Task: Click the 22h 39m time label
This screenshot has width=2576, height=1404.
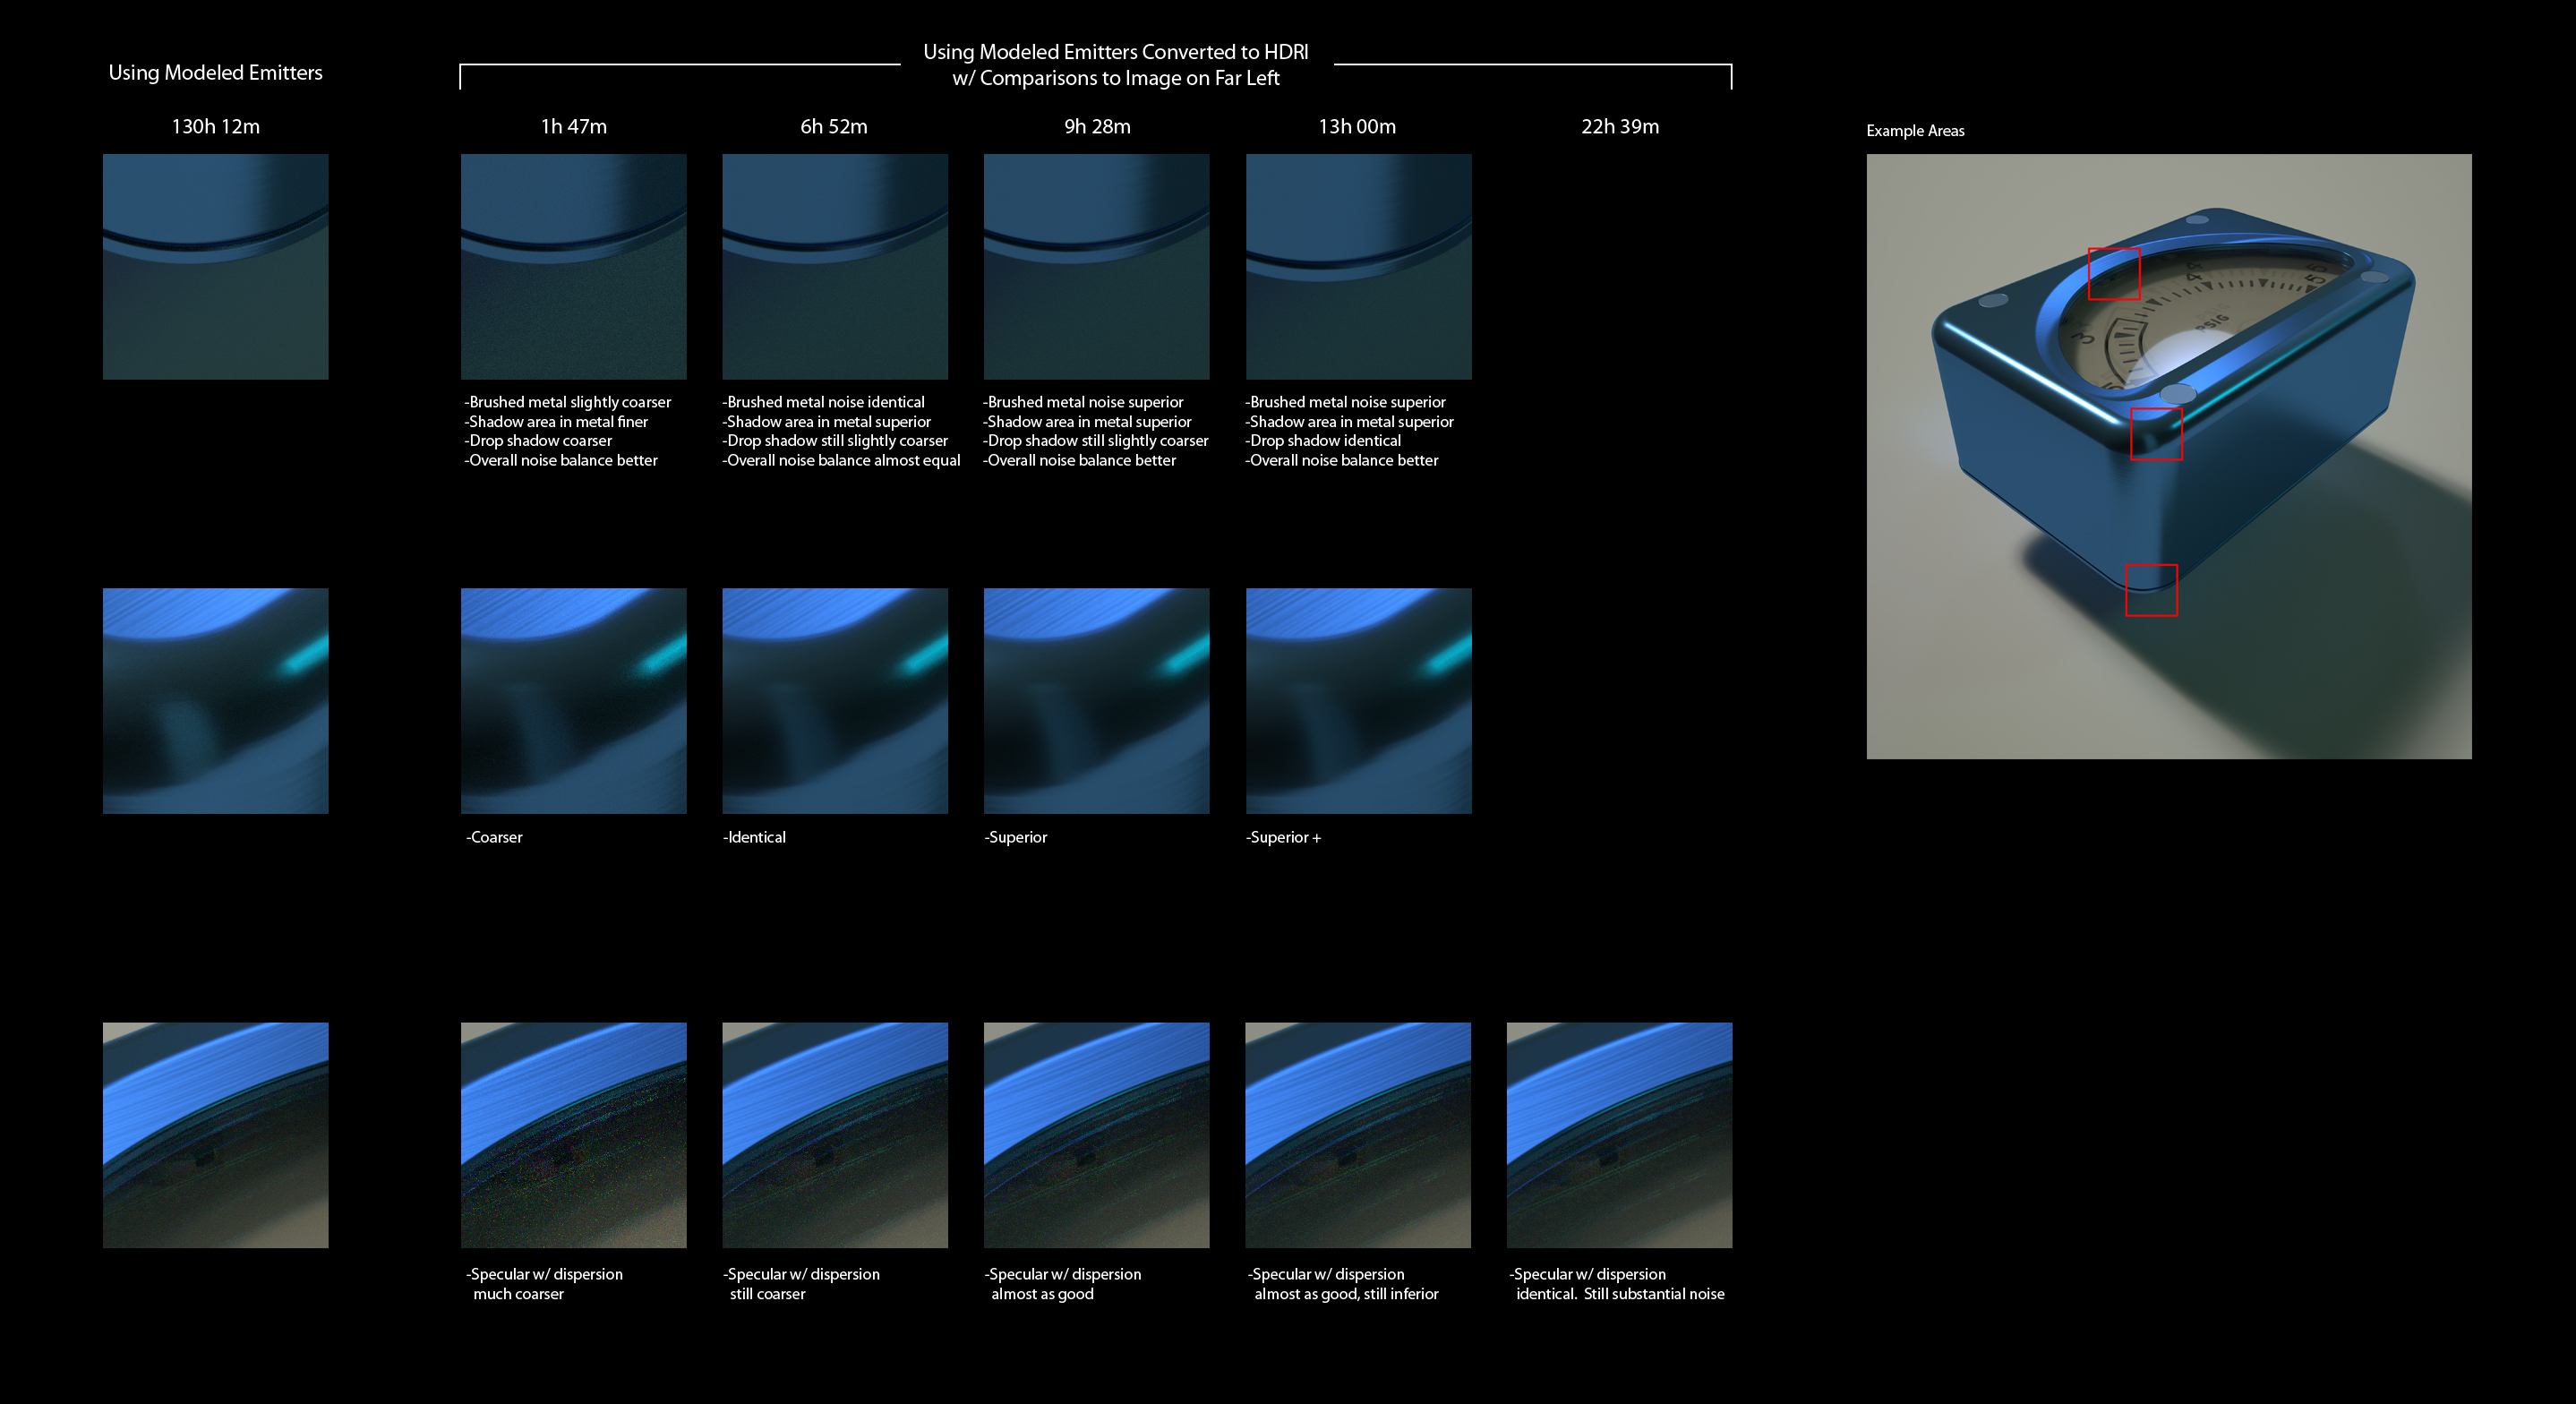Action: click(x=1619, y=127)
